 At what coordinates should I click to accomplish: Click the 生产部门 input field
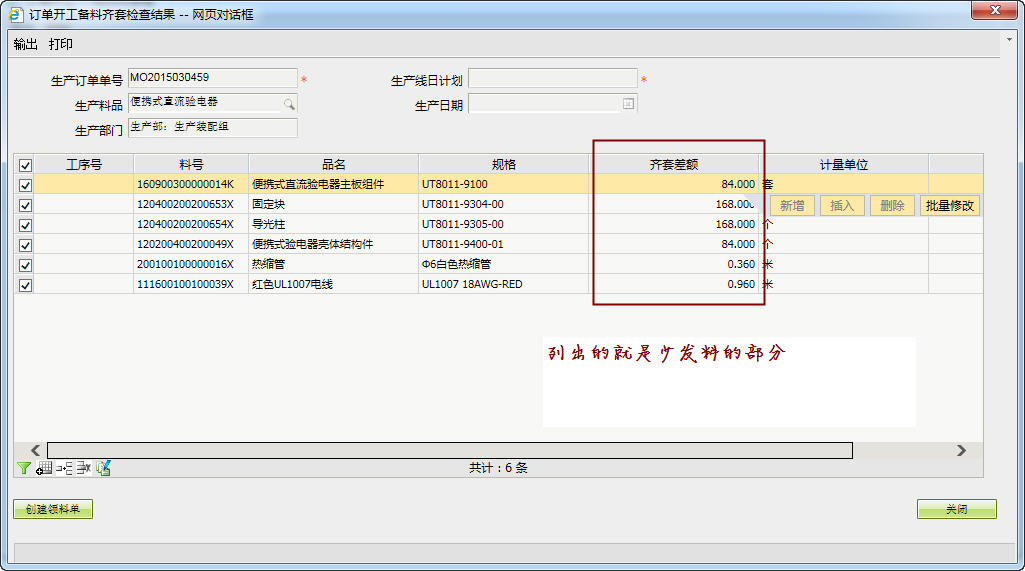point(212,128)
